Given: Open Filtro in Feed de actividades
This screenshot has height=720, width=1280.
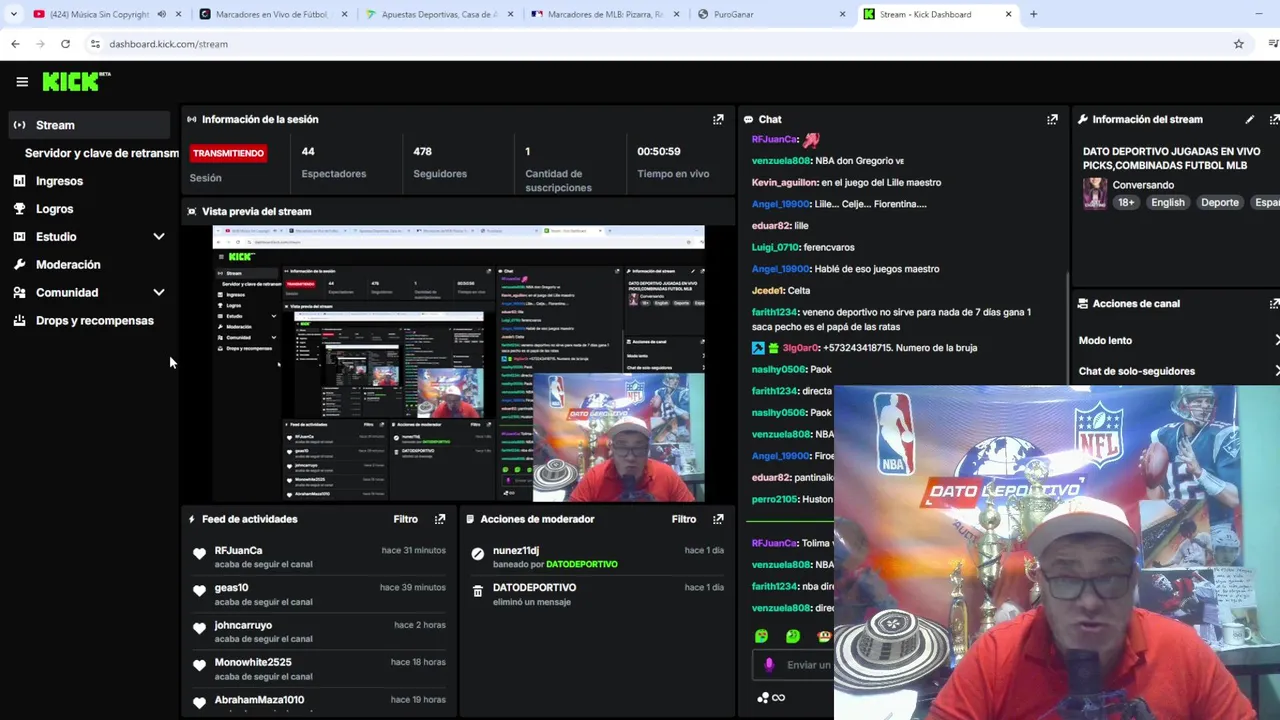Looking at the screenshot, I should 405,519.
